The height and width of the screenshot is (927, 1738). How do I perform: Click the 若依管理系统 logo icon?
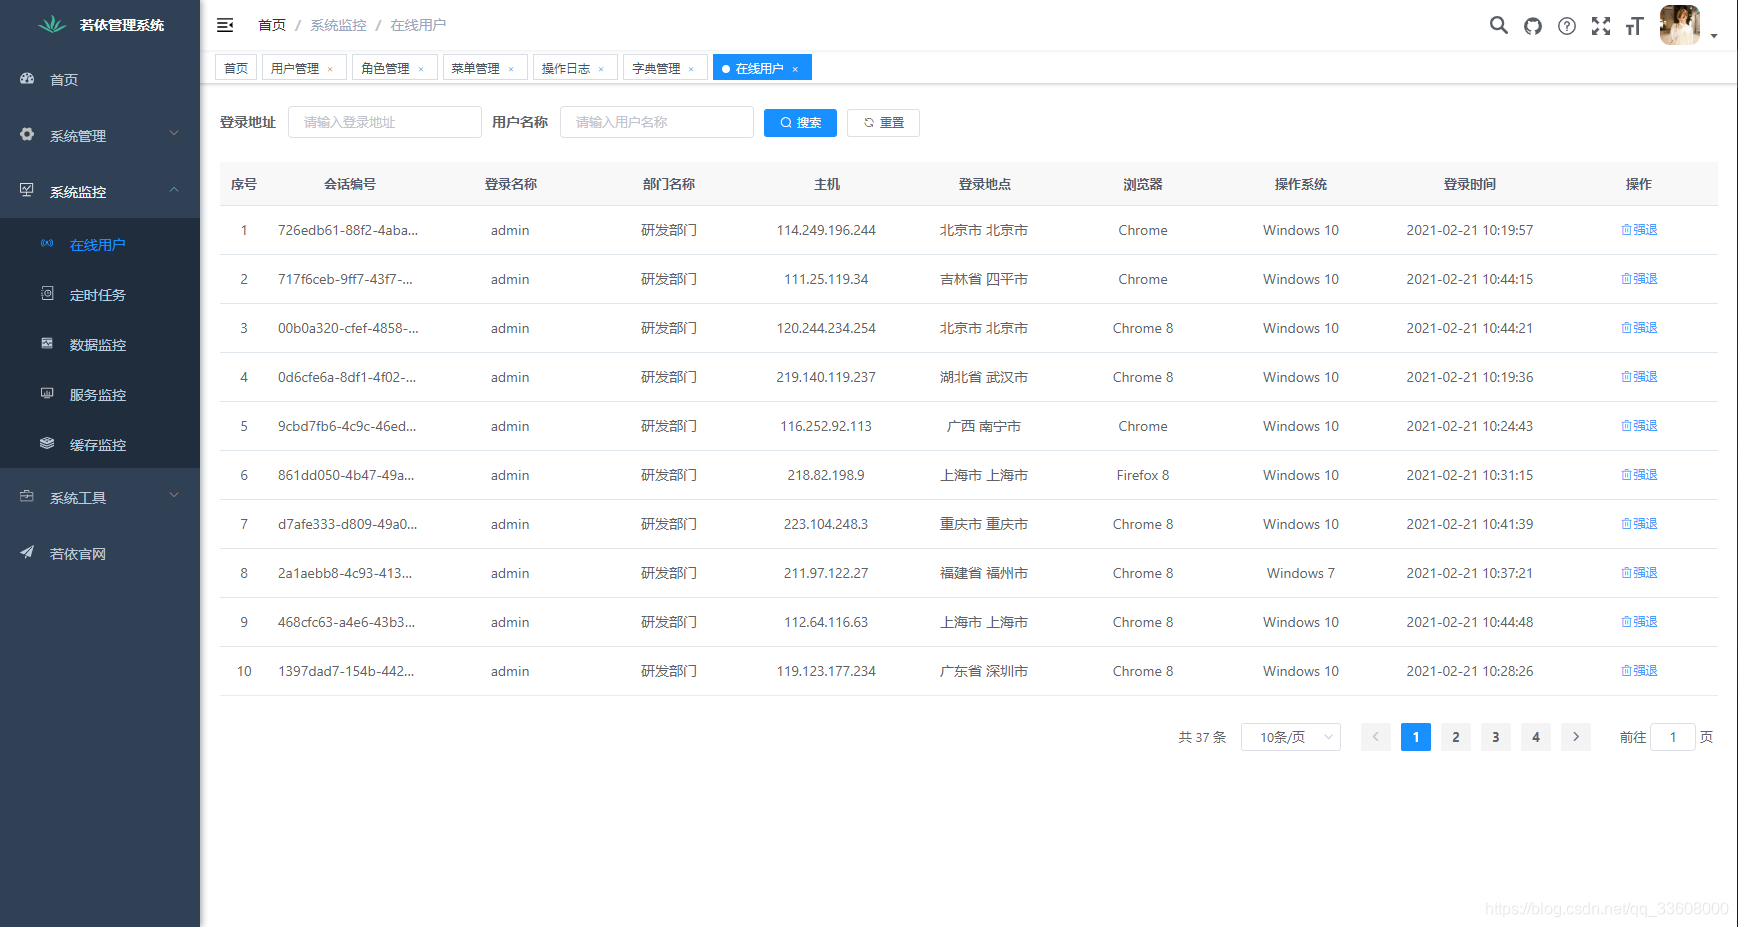pos(52,25)
